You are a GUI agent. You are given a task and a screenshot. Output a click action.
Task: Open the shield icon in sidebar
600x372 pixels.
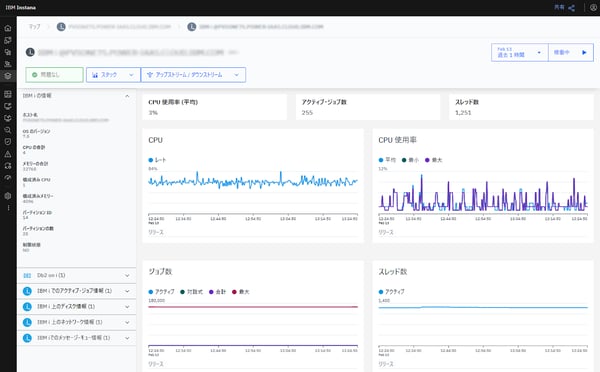click(x=8, y=142)
